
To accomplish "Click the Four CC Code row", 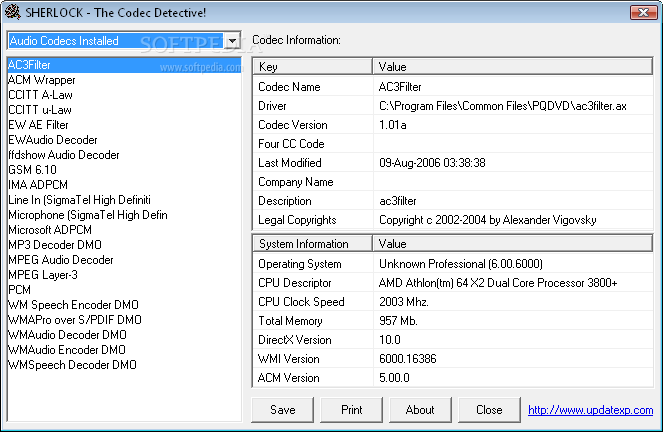I will pos(453,144).
